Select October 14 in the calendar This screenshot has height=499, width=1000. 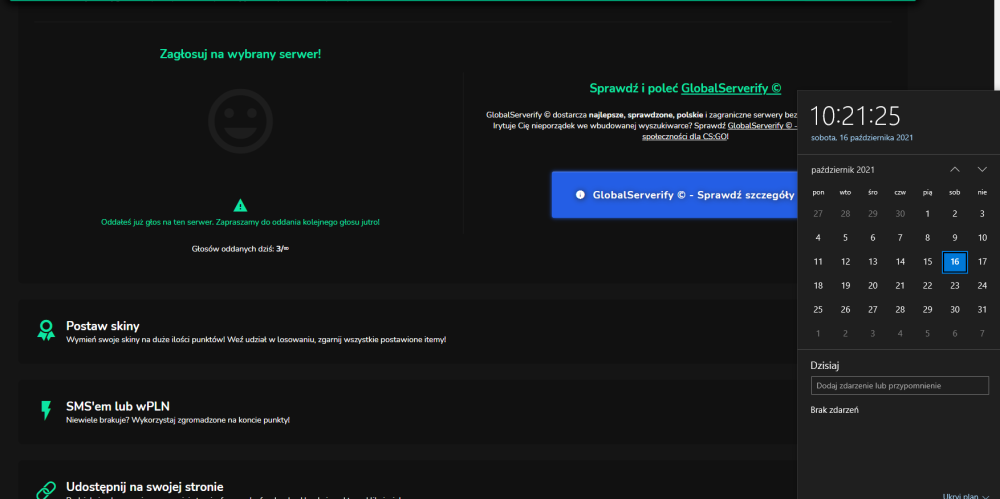coord(900,262)
